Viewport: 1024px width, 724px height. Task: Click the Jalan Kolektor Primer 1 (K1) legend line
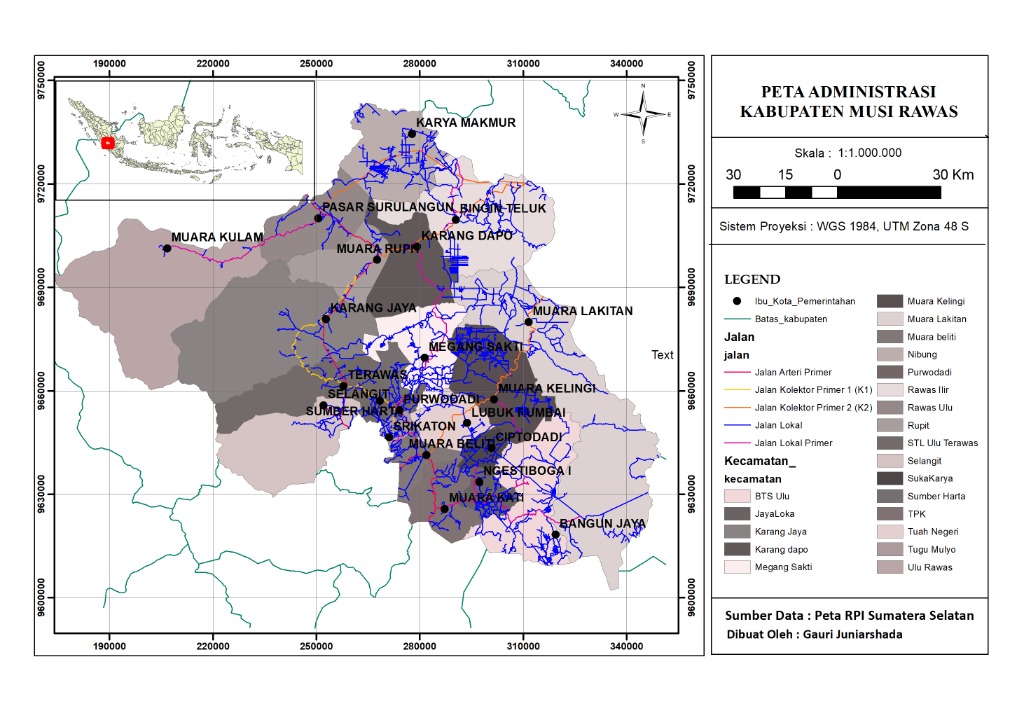click(x=737, y=390)
